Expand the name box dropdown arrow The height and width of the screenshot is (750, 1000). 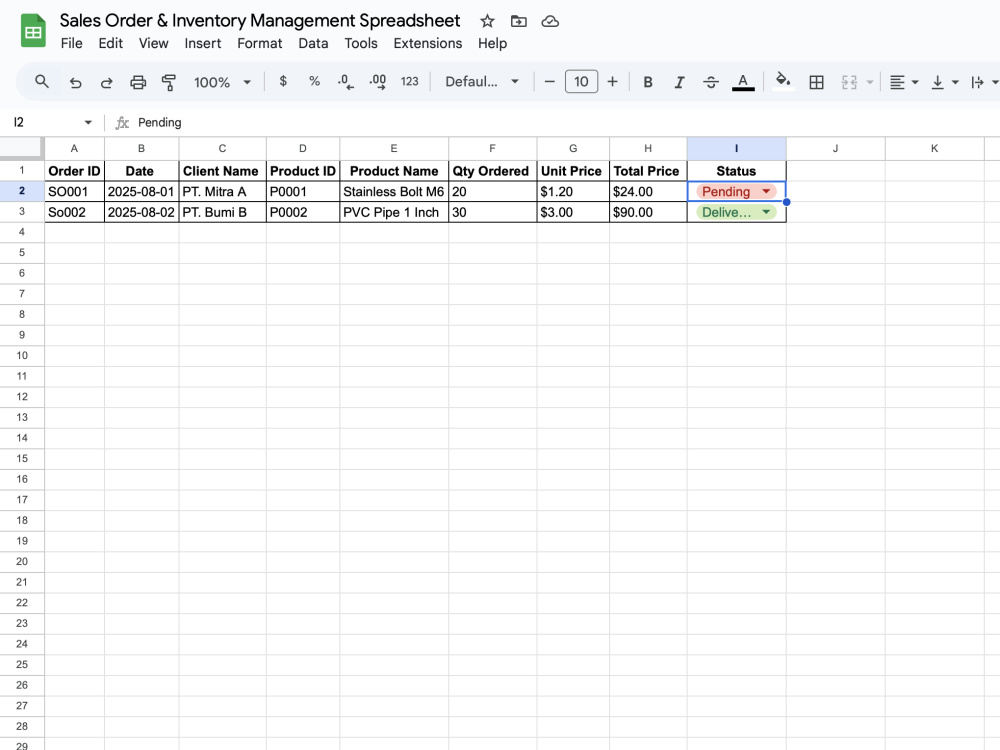point(88,122)
